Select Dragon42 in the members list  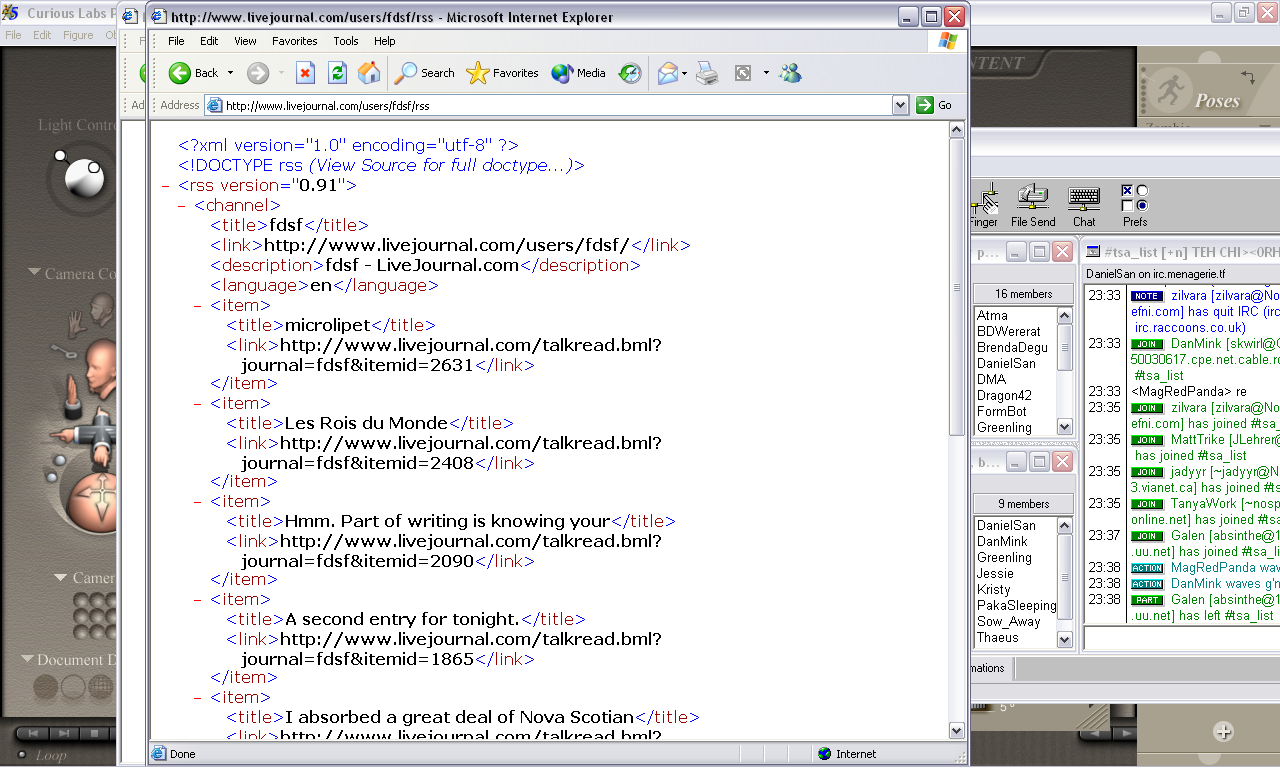pyautogui.click(x=1002, y=395)
